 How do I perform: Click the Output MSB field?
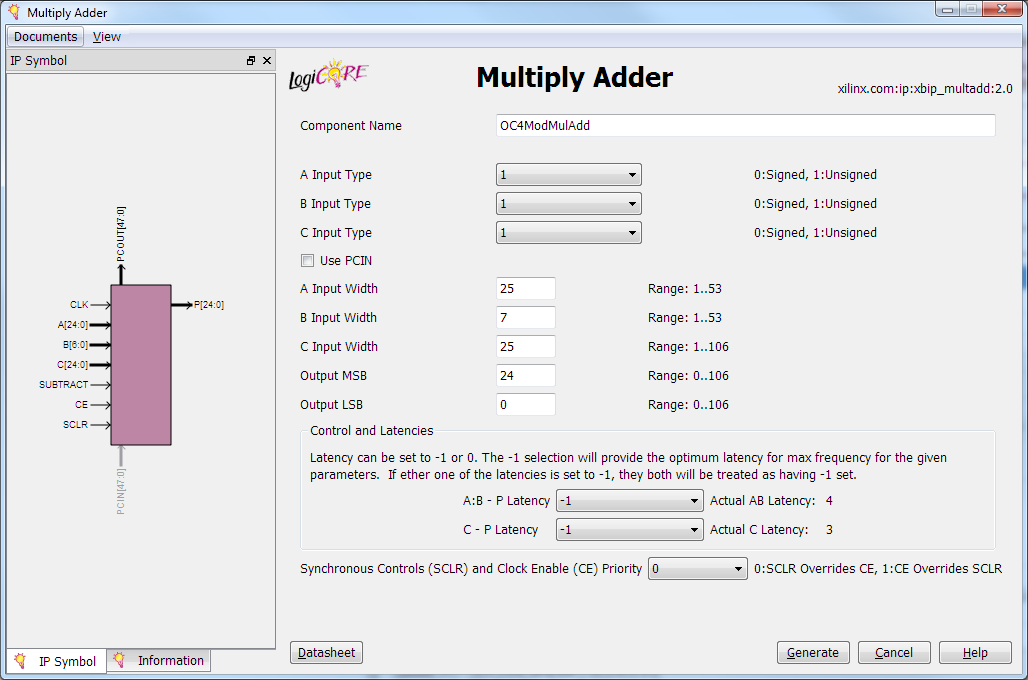tap(526, 375)
